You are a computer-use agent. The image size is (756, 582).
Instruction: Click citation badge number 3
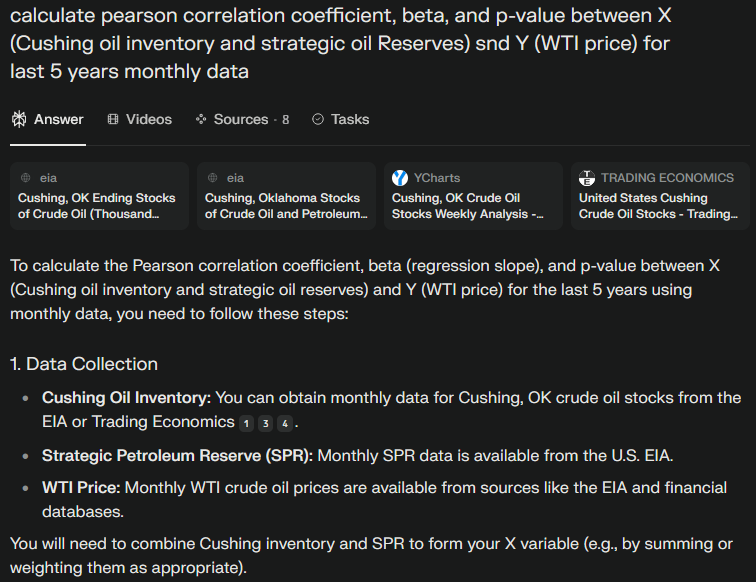266,423
